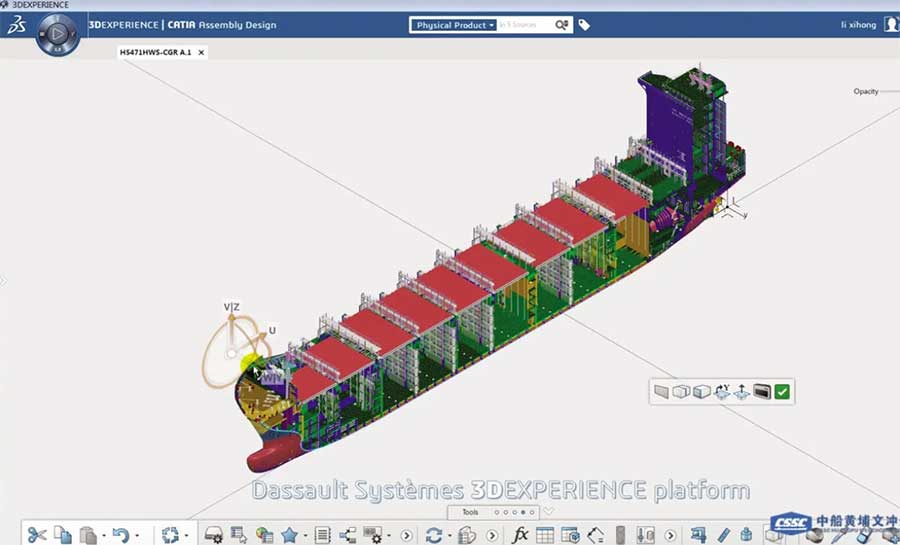
Task: Click the li xihong user name
Action: coord(860,25)
